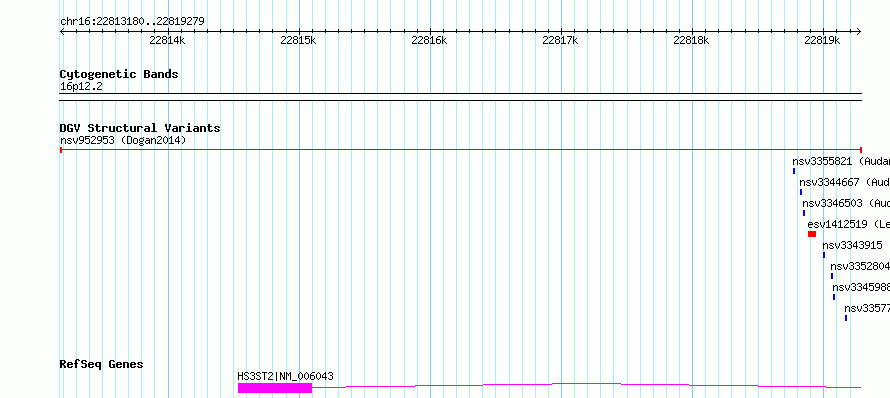Open the esv1412519 variant label
This screenshot has width=890, height=398.
[848, 224]
